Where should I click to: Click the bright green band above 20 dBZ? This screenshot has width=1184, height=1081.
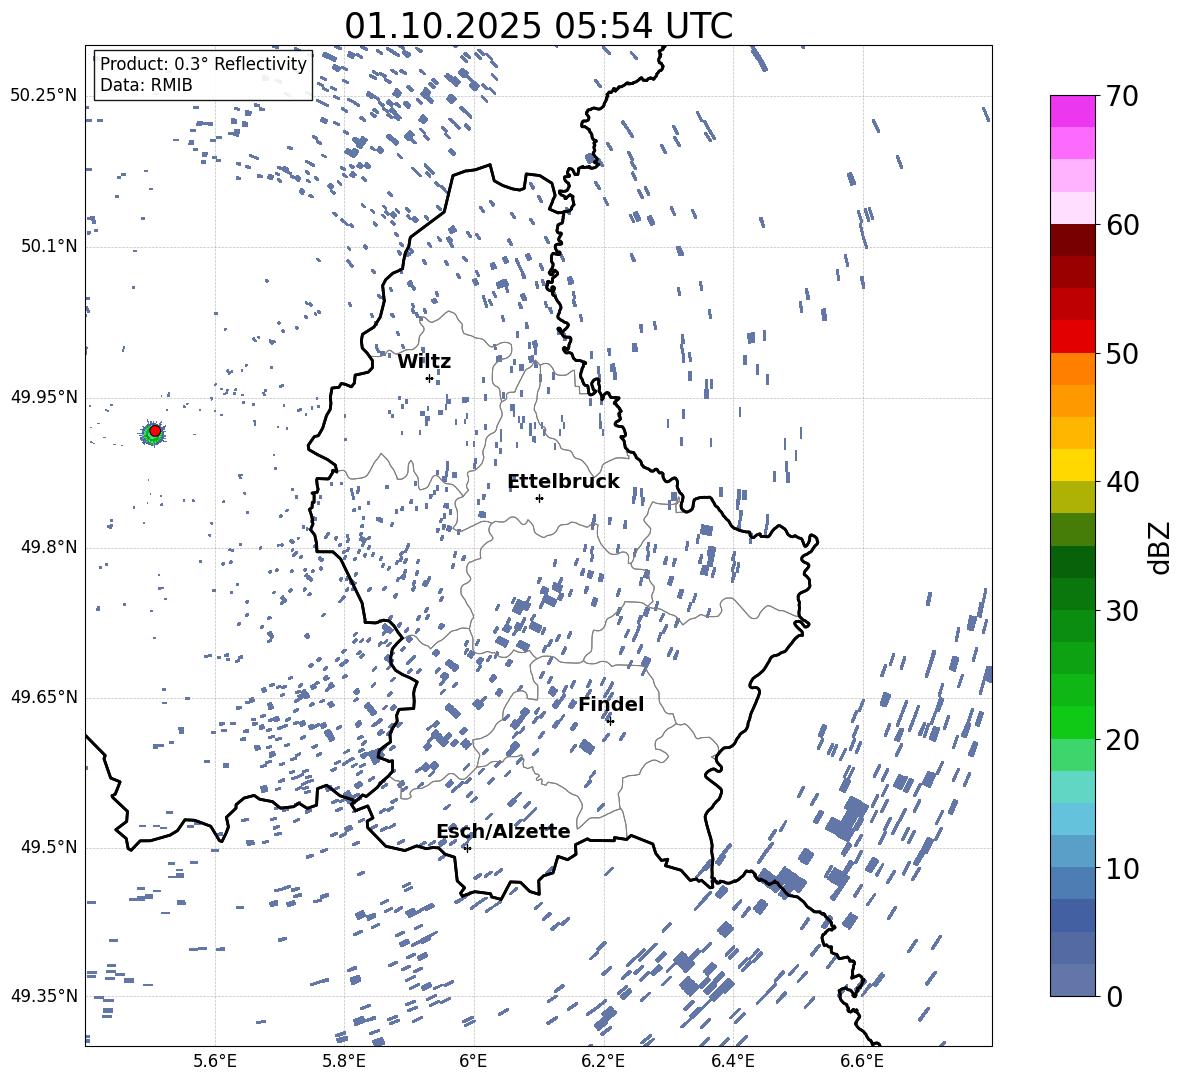tap(1072, 722)
